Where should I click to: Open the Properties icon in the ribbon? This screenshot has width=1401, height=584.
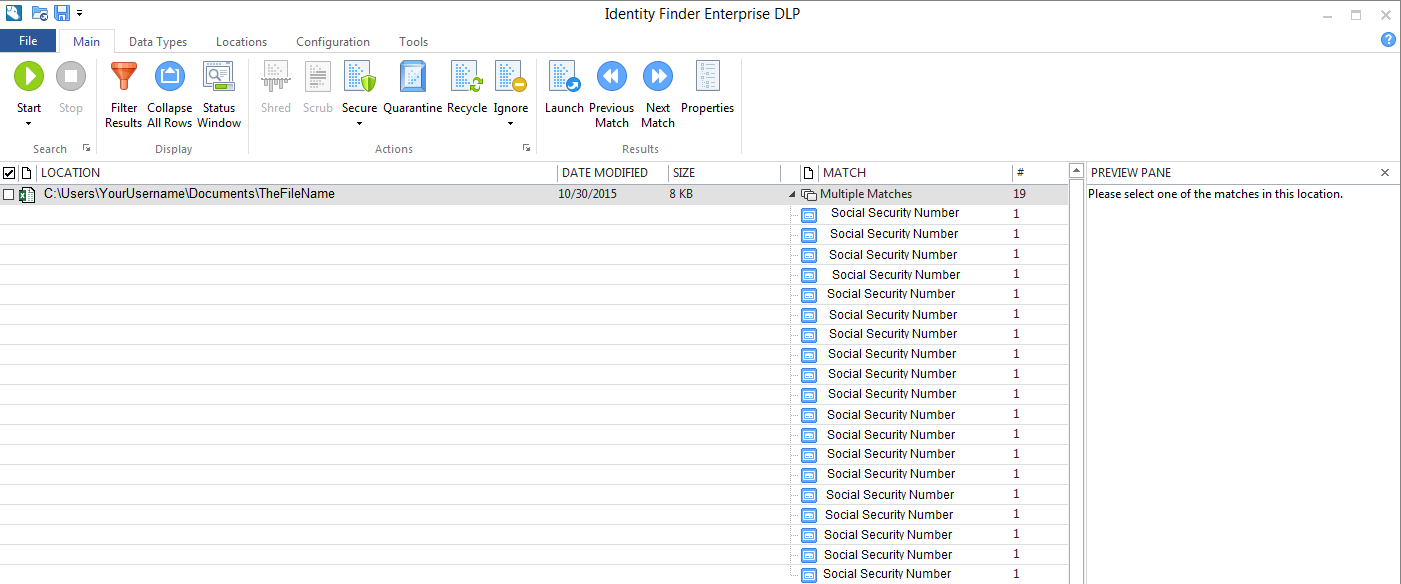(707, 77)
